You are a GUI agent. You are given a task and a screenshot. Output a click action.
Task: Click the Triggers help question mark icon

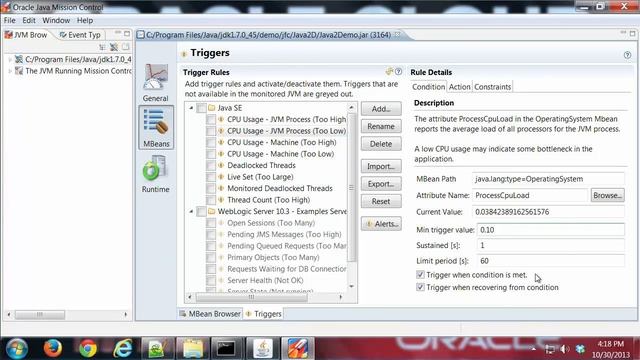tap(627, 55)
